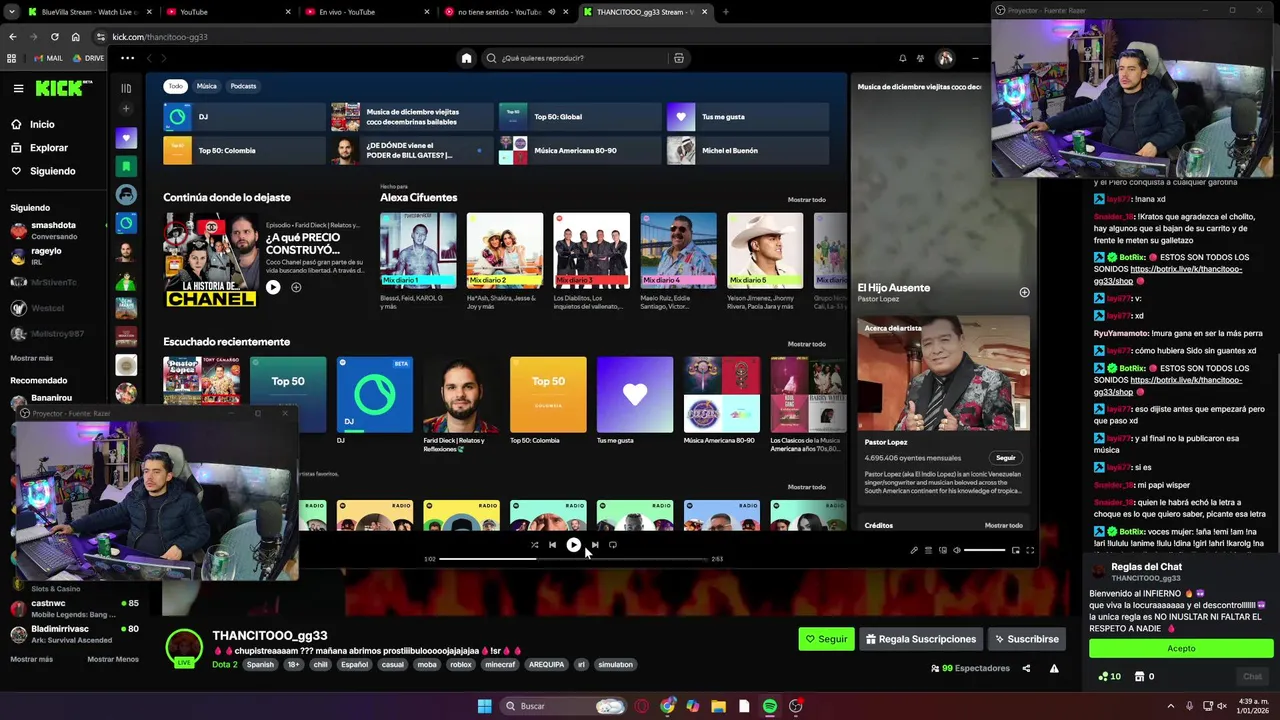Viewport: 1280px width, 720px height.
Task: Open Spotify from the Windows taskbar
Action: coord(769,706)
